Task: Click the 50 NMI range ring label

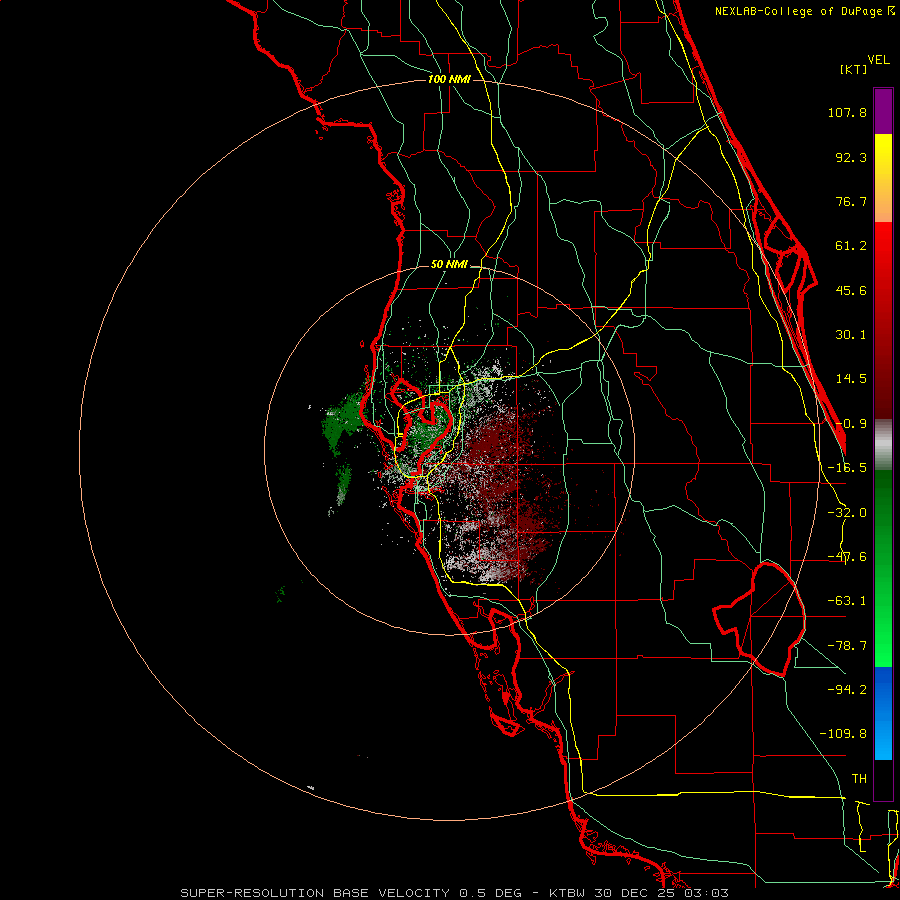Action: click(x=449, y=265)
